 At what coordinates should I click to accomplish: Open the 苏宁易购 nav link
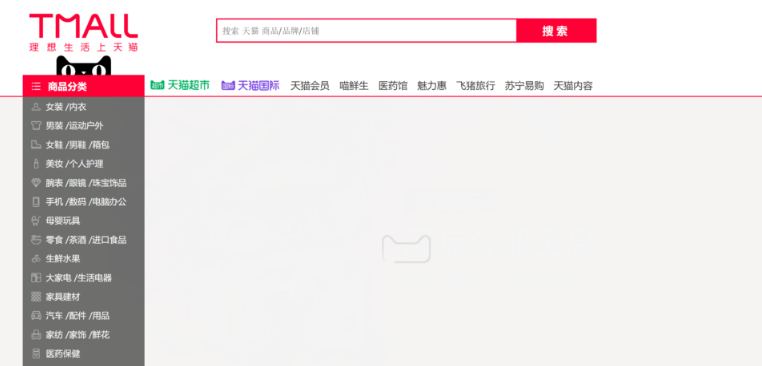pos(524,86)
